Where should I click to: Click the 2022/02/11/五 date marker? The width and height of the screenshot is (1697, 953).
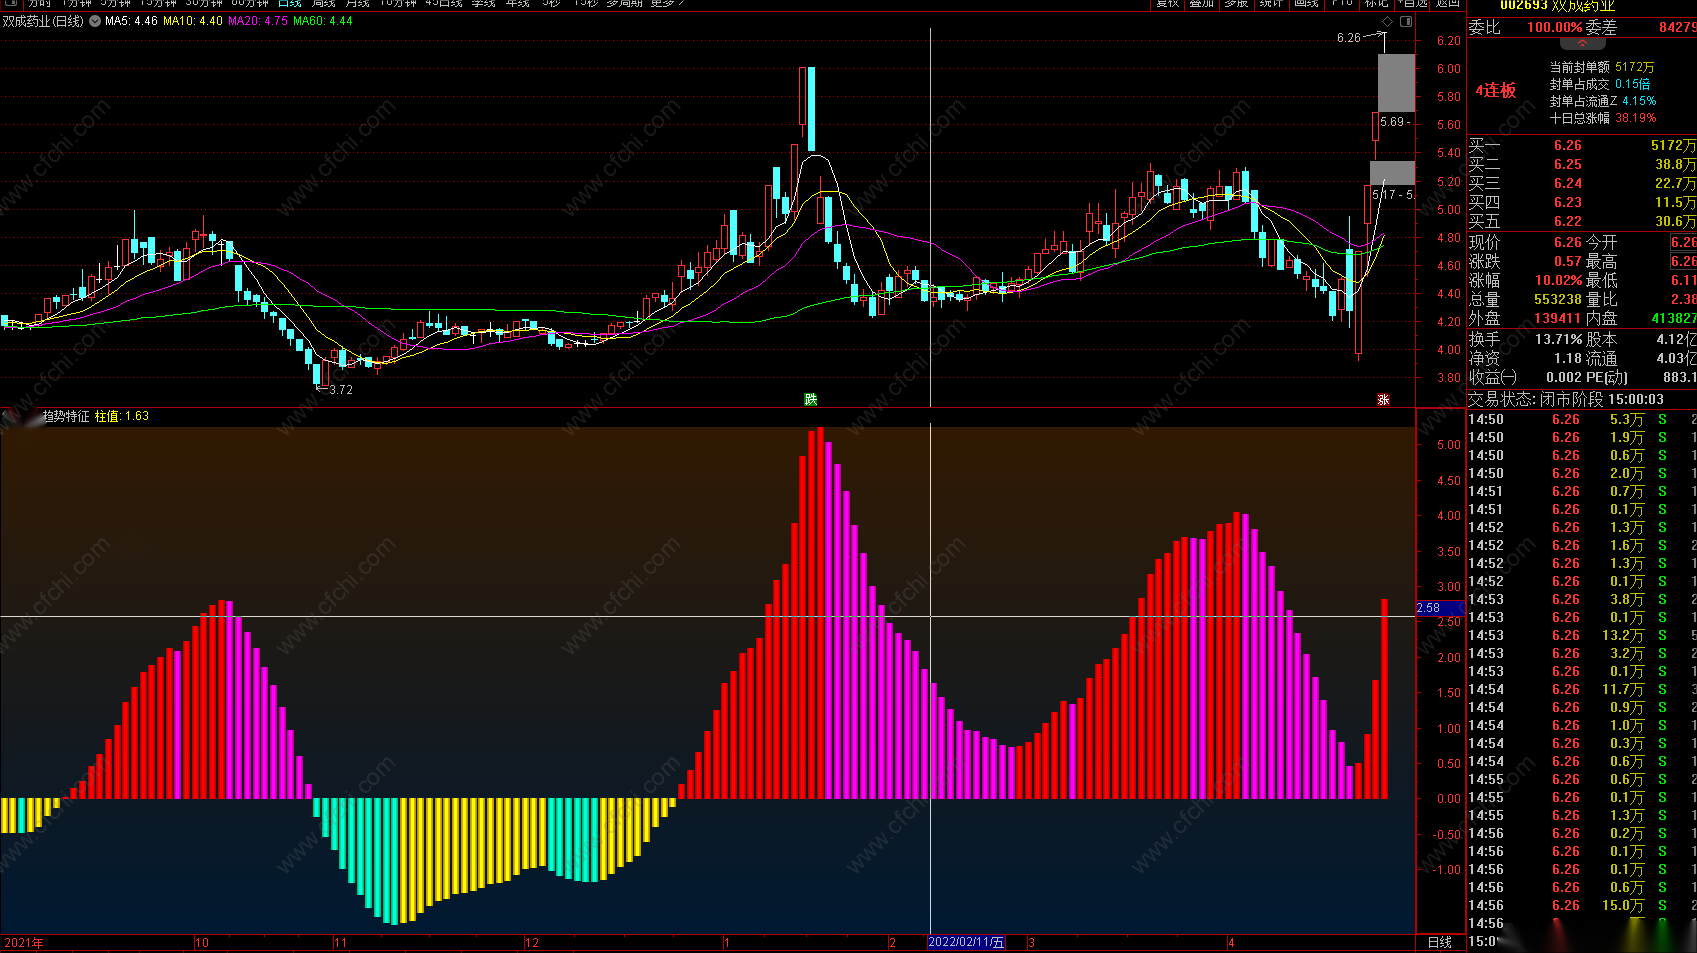(966, 942)
